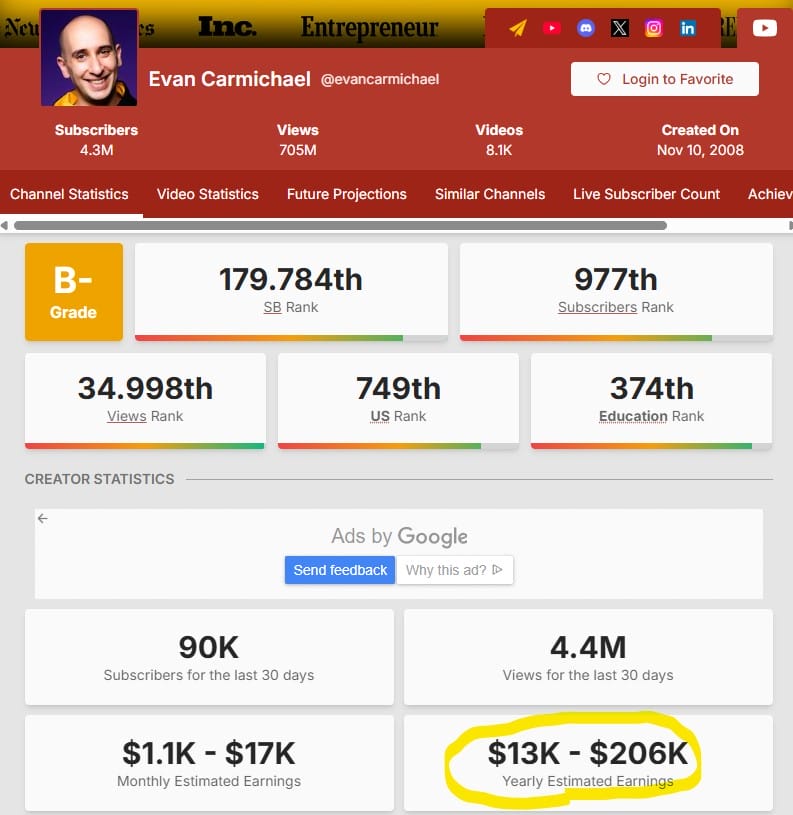This screenshot has width=793, height=815.
Task: Click the heart icon in Login to Favorite
Action: 603,79
